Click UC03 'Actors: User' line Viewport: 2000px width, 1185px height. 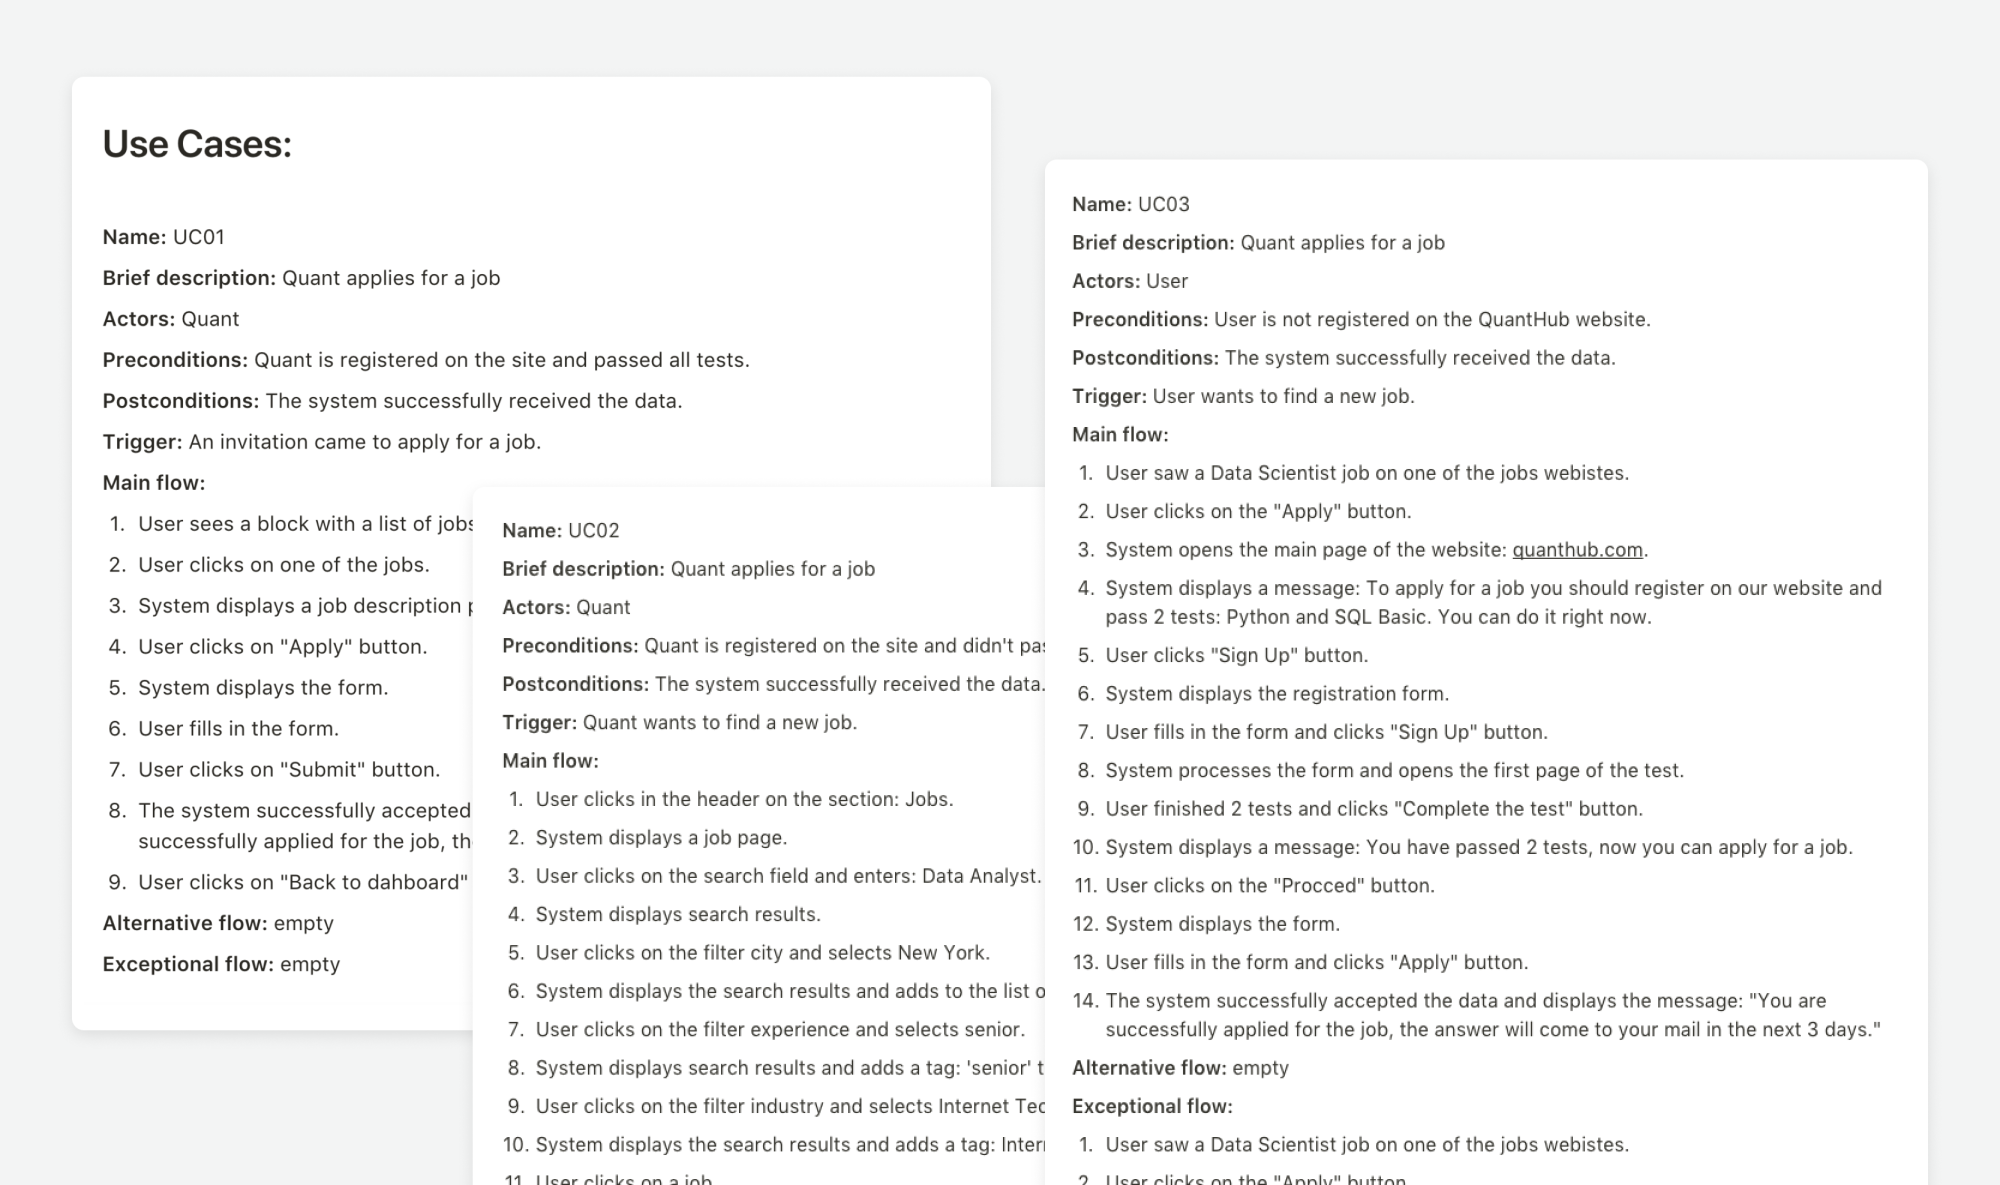click(x=1130, y=281)
